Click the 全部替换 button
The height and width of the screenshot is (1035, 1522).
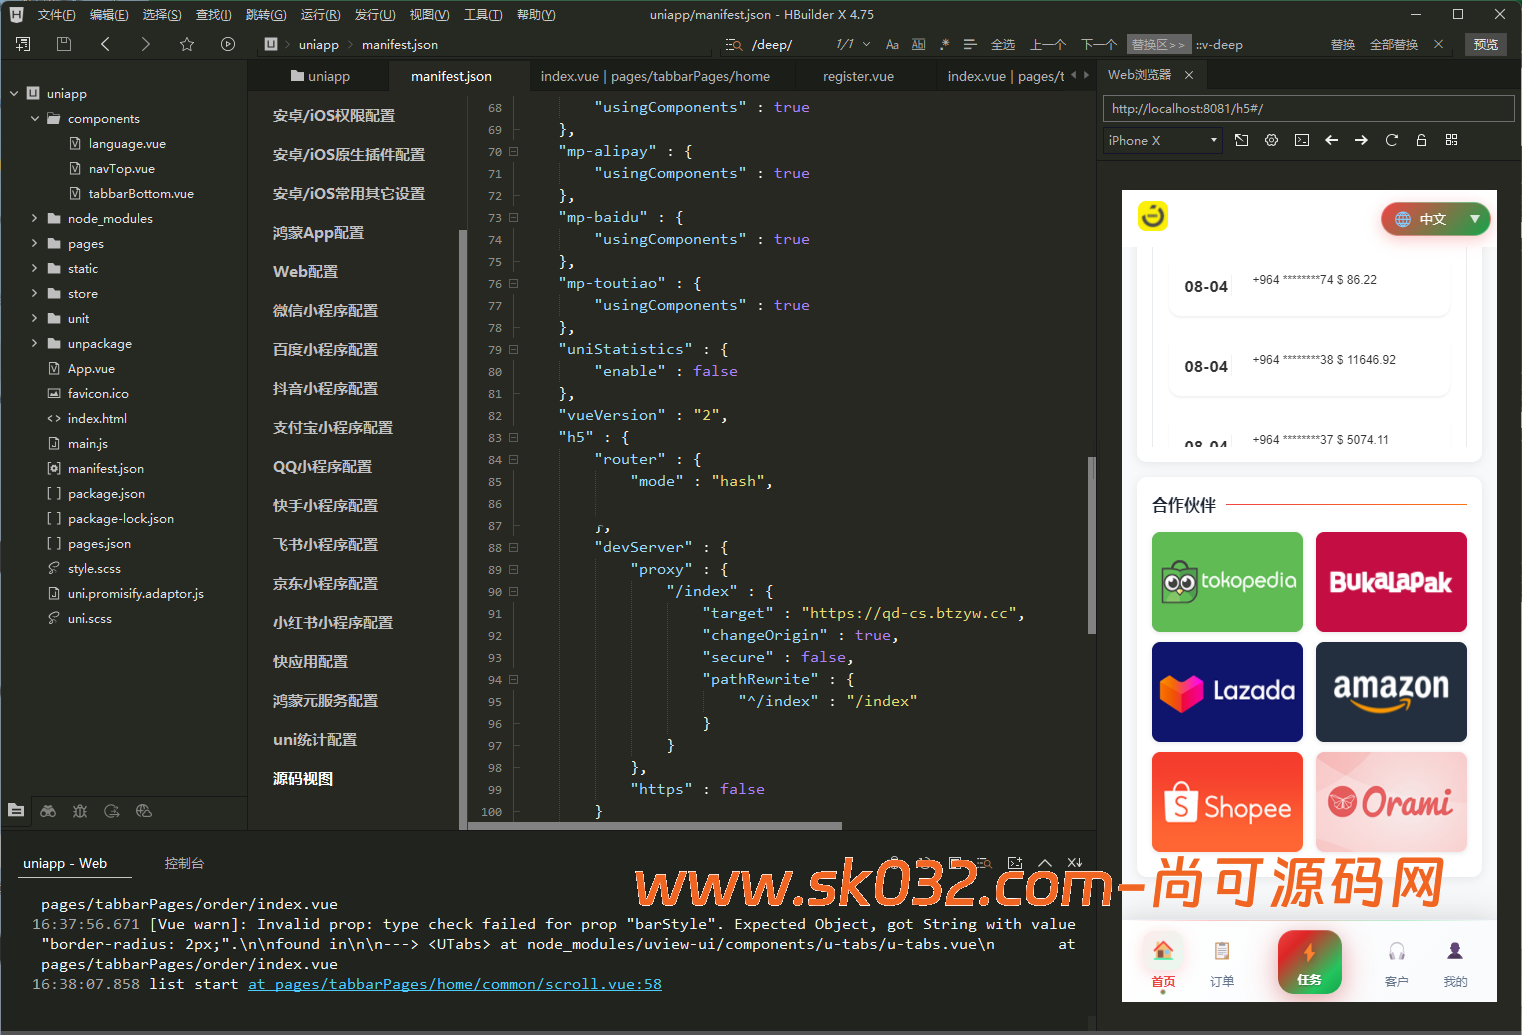(1393, 45)
